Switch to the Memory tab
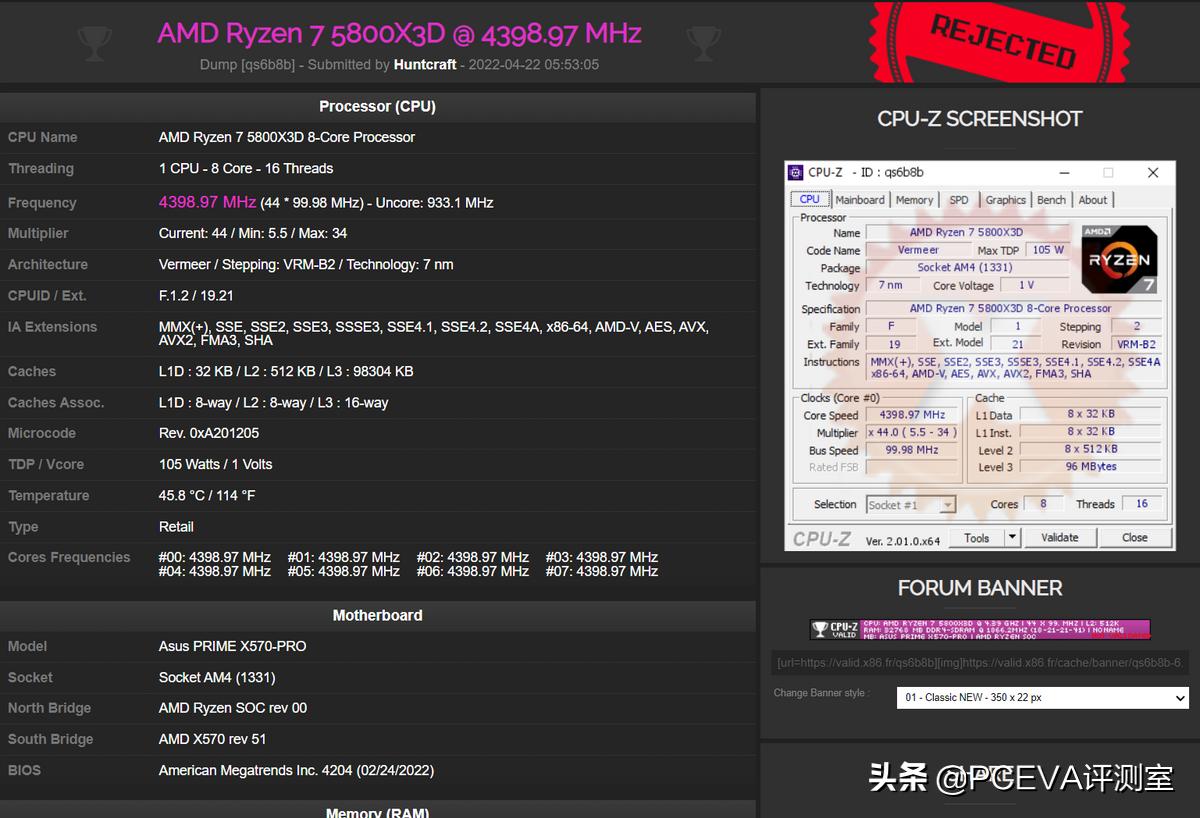The image size is (1200, 818). coord(915,199)
